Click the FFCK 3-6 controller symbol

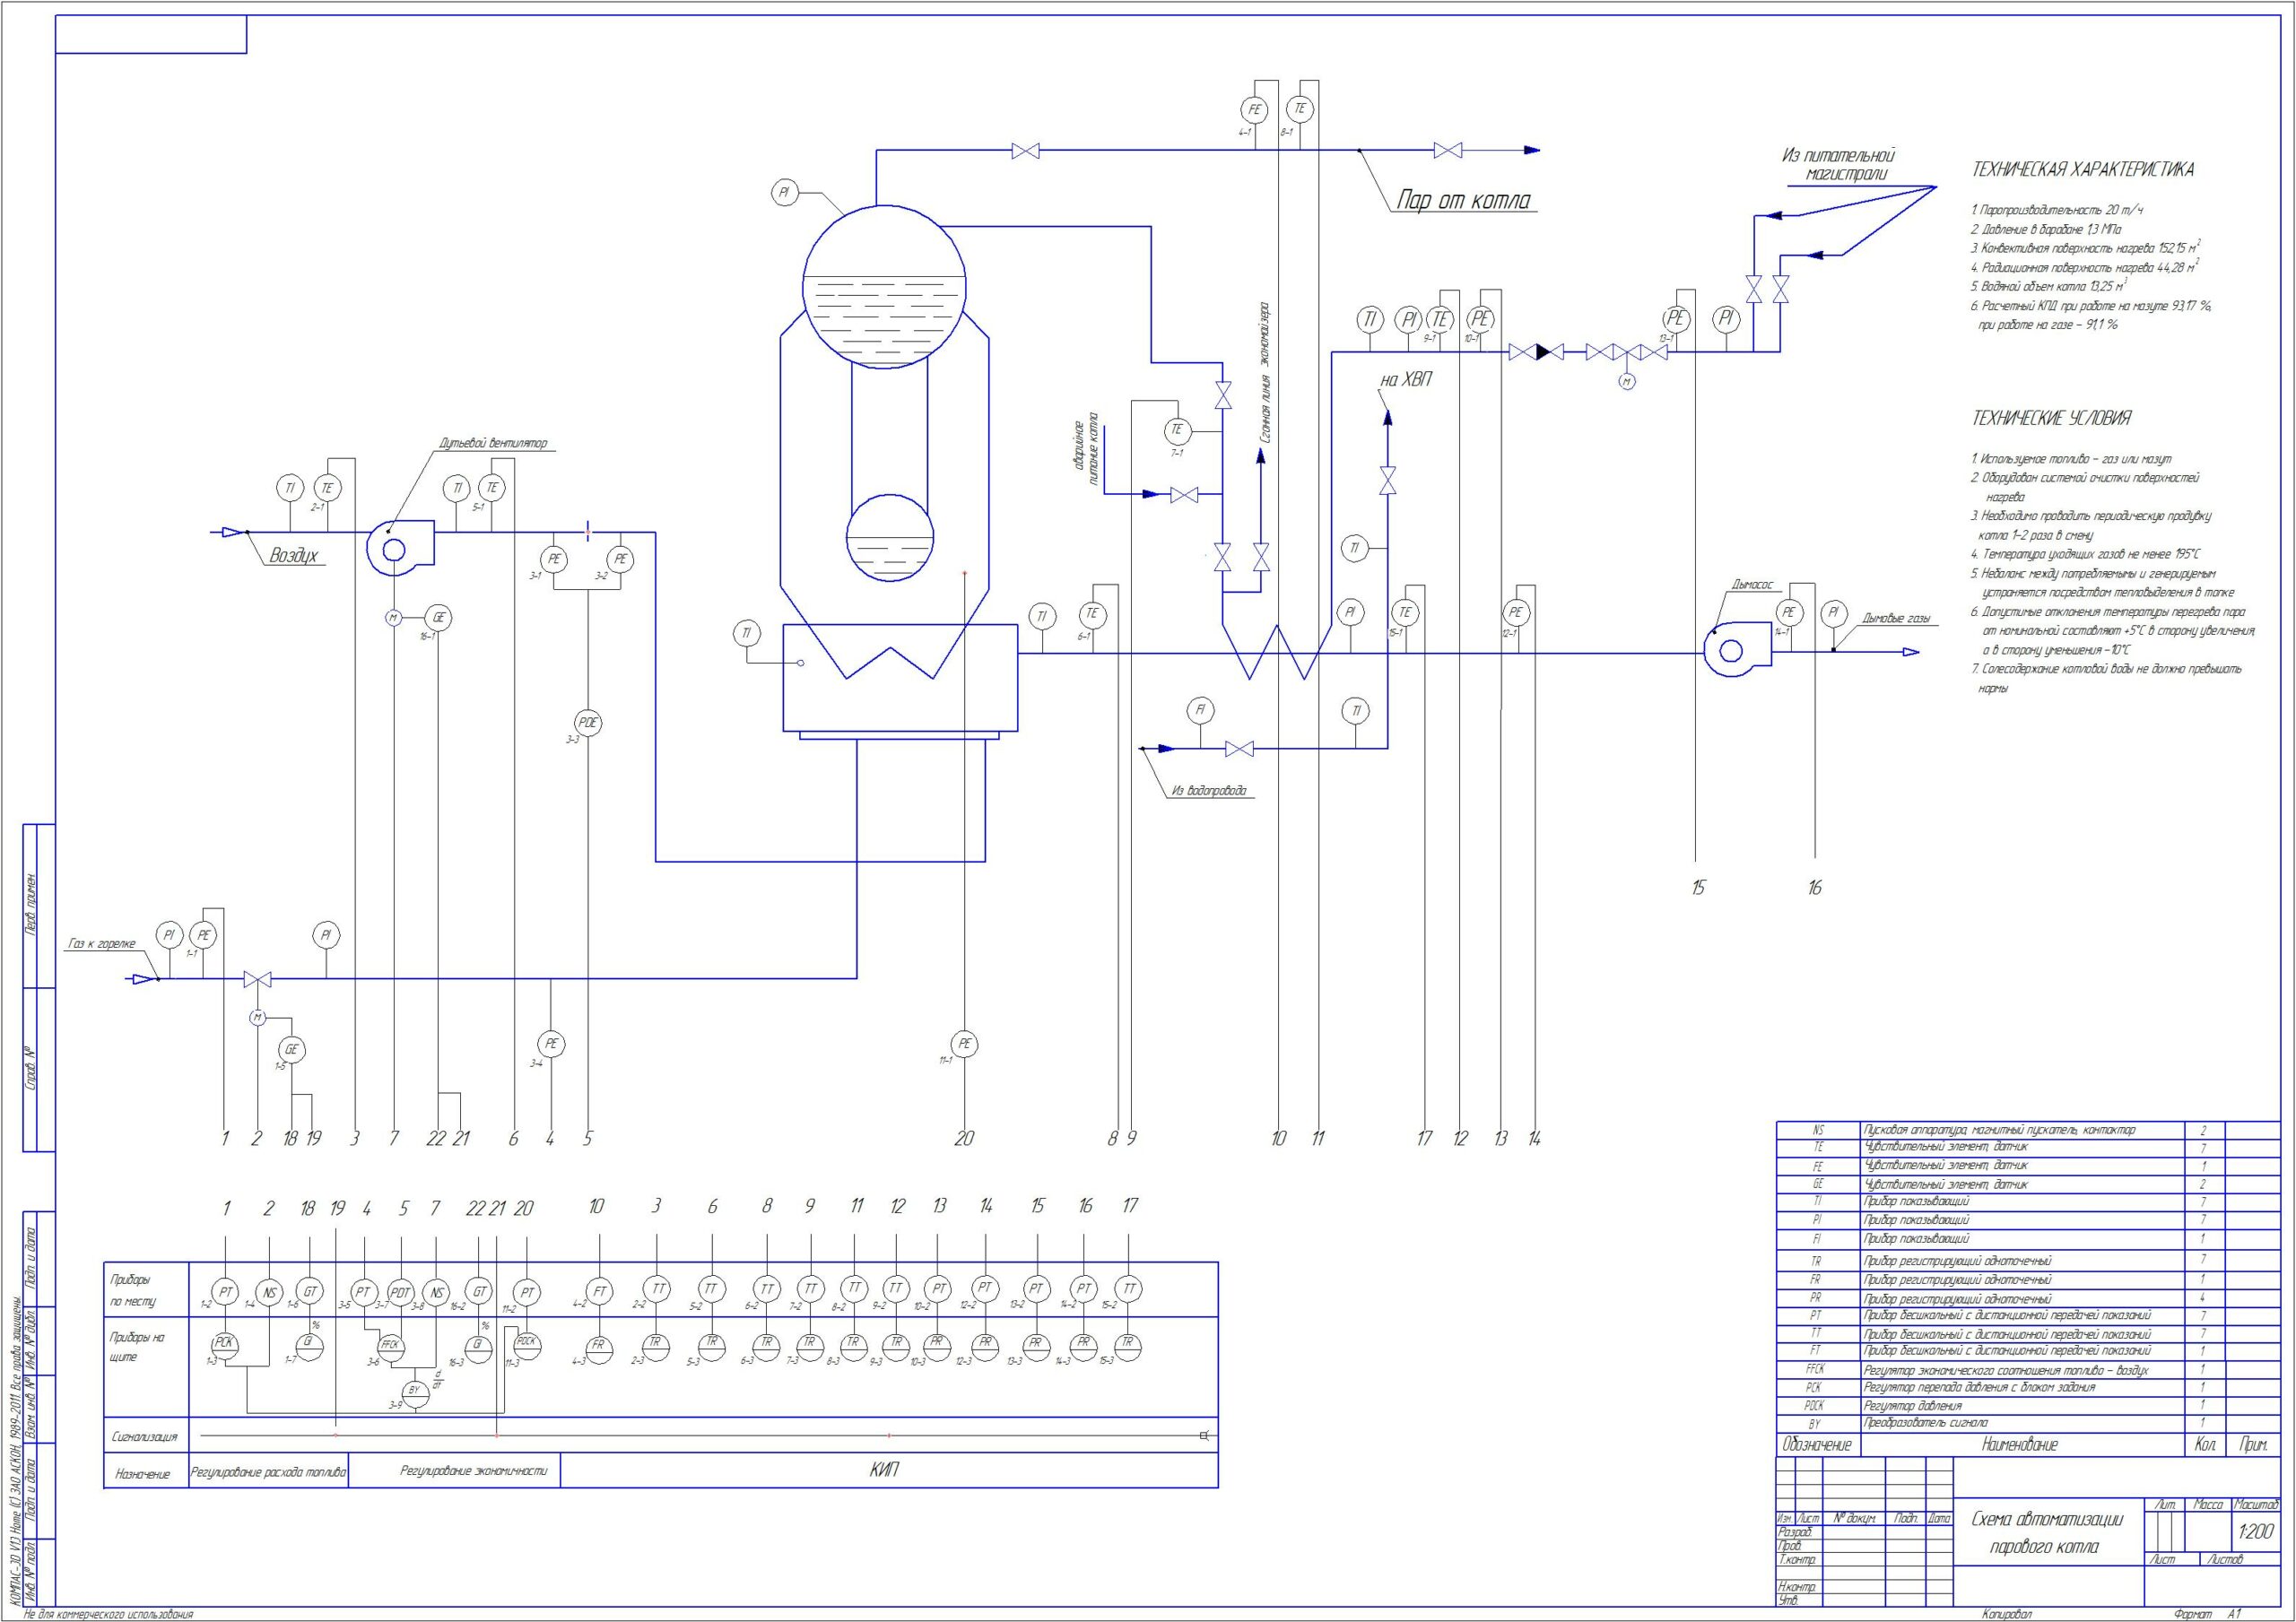tap(390, 1345)
